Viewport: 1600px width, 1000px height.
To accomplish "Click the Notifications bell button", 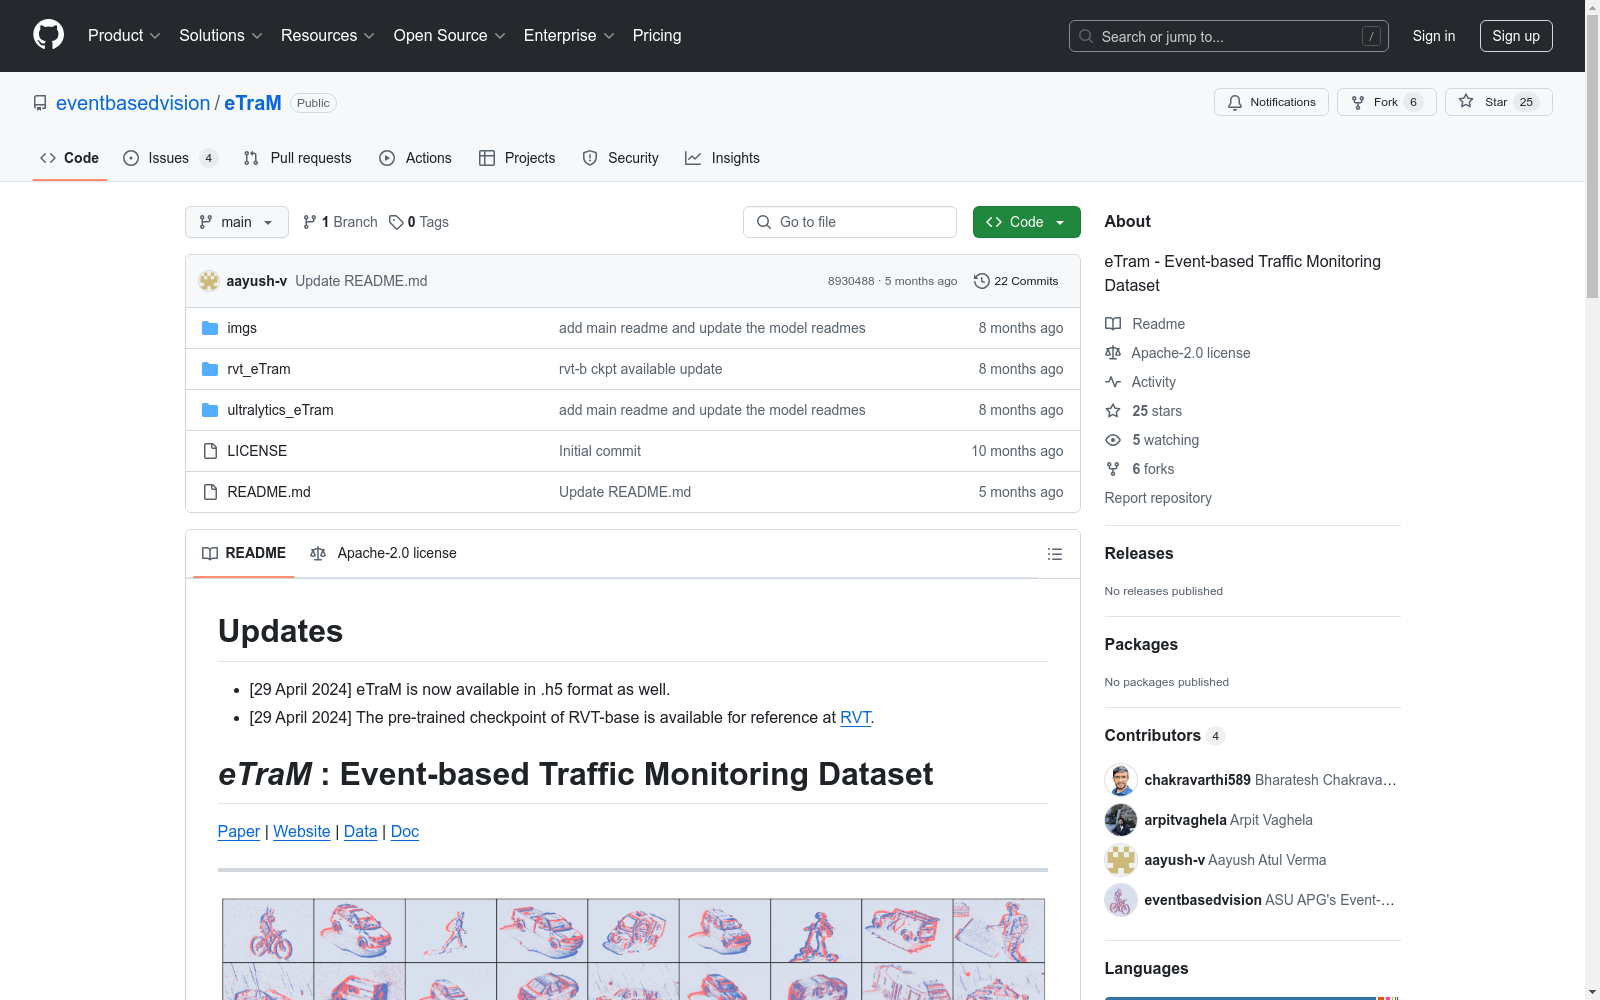I will point(1271,102).
